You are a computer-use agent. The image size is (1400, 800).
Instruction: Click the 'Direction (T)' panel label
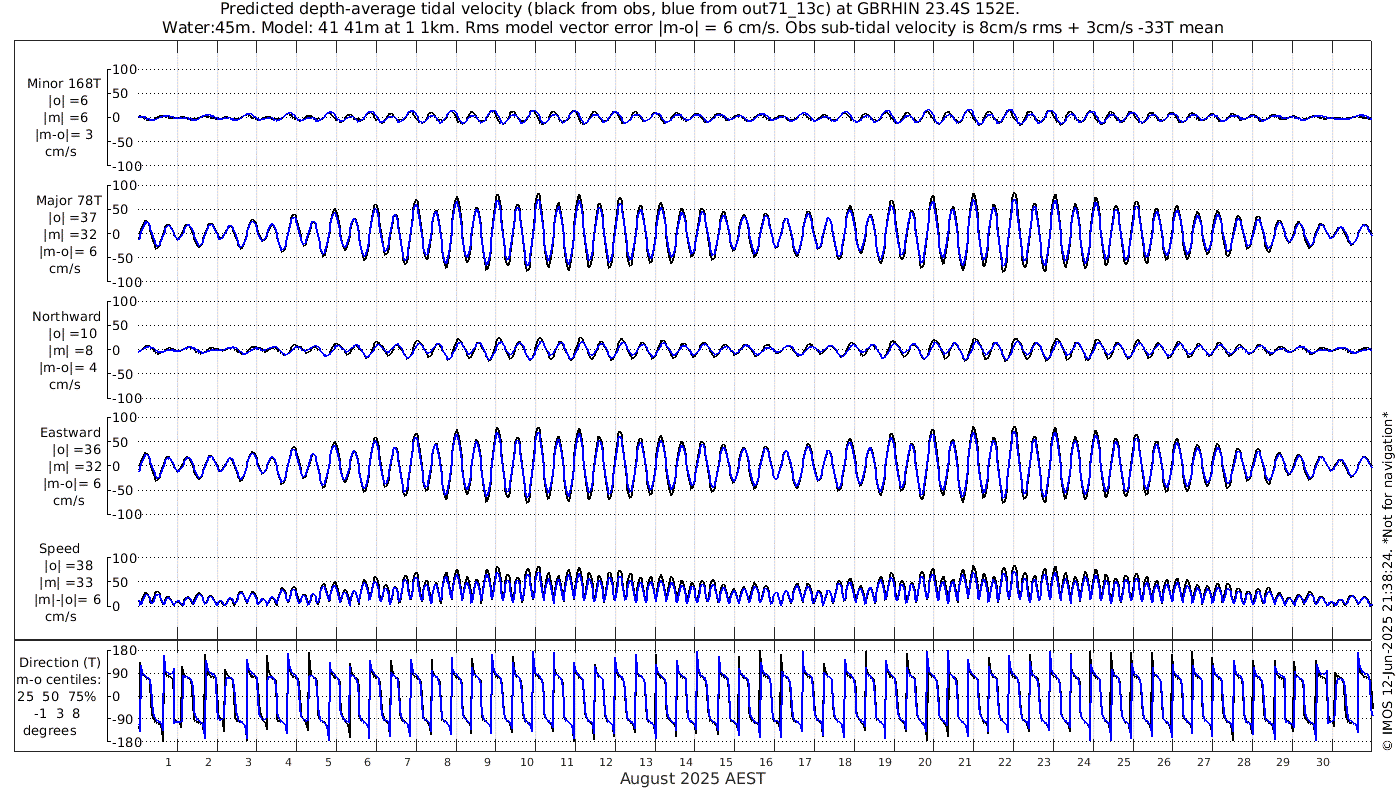61,662
